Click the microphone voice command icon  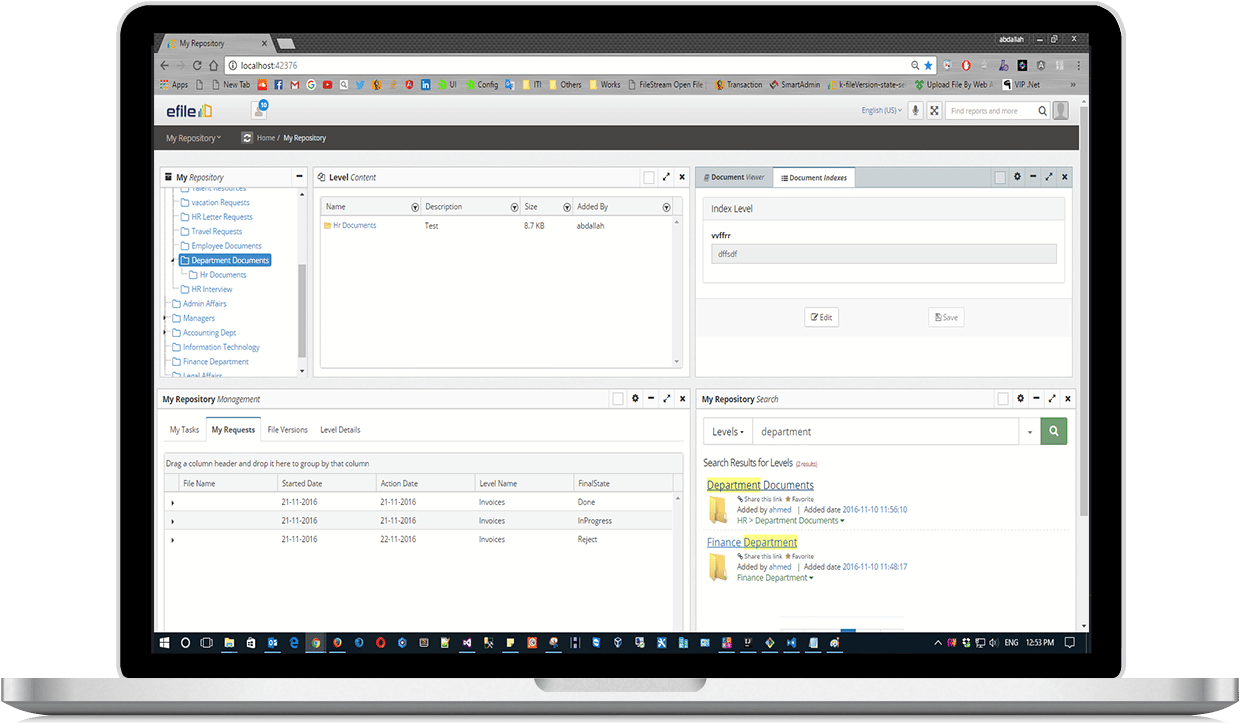915,111
